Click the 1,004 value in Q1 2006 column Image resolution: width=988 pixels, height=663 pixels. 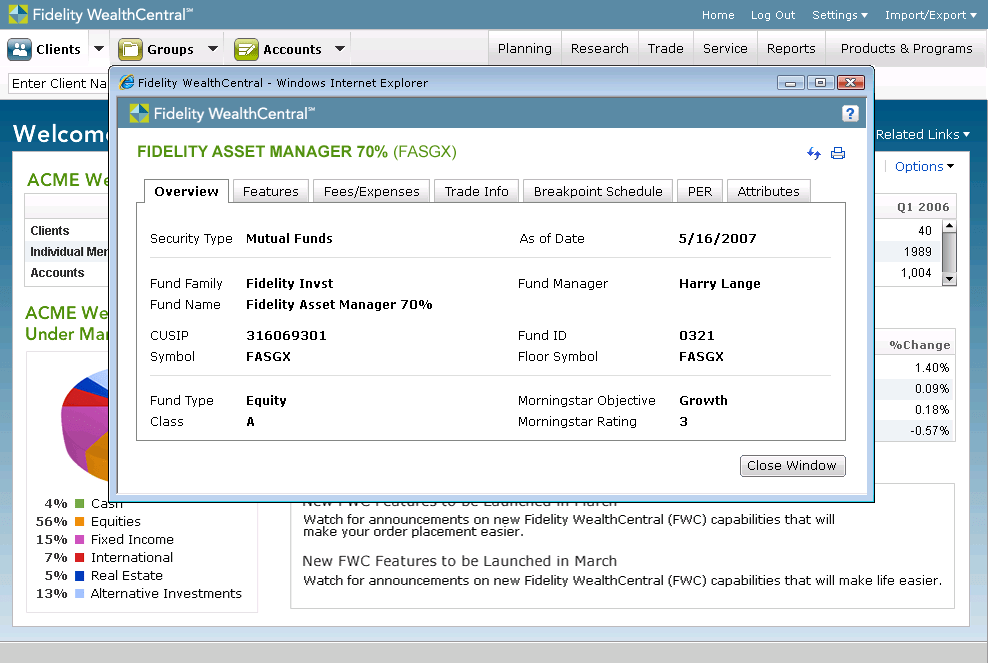tap(916, 272)
